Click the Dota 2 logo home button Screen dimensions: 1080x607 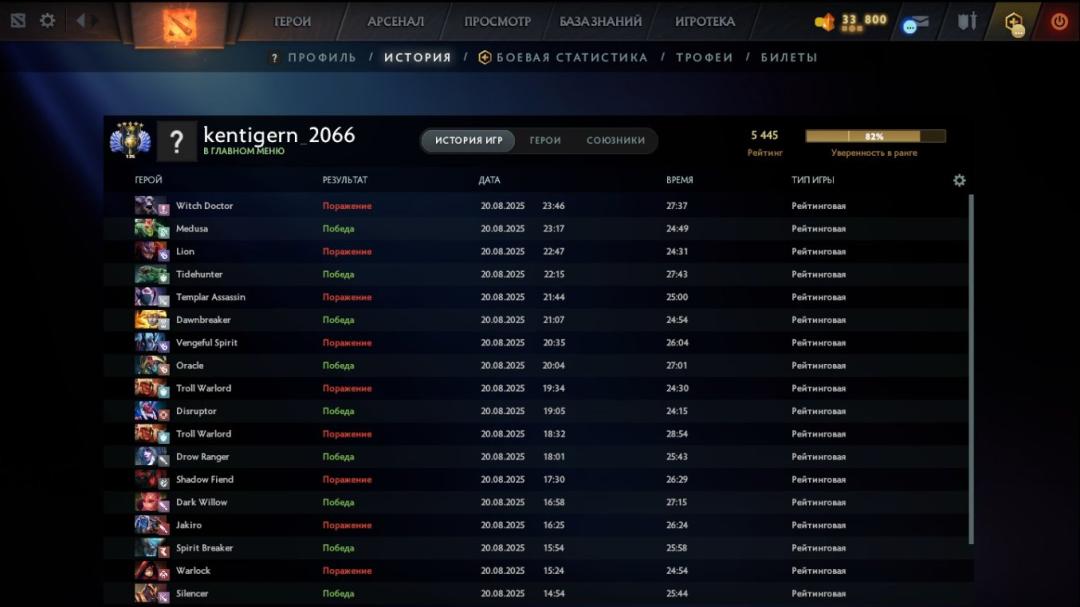pos(180,25)
